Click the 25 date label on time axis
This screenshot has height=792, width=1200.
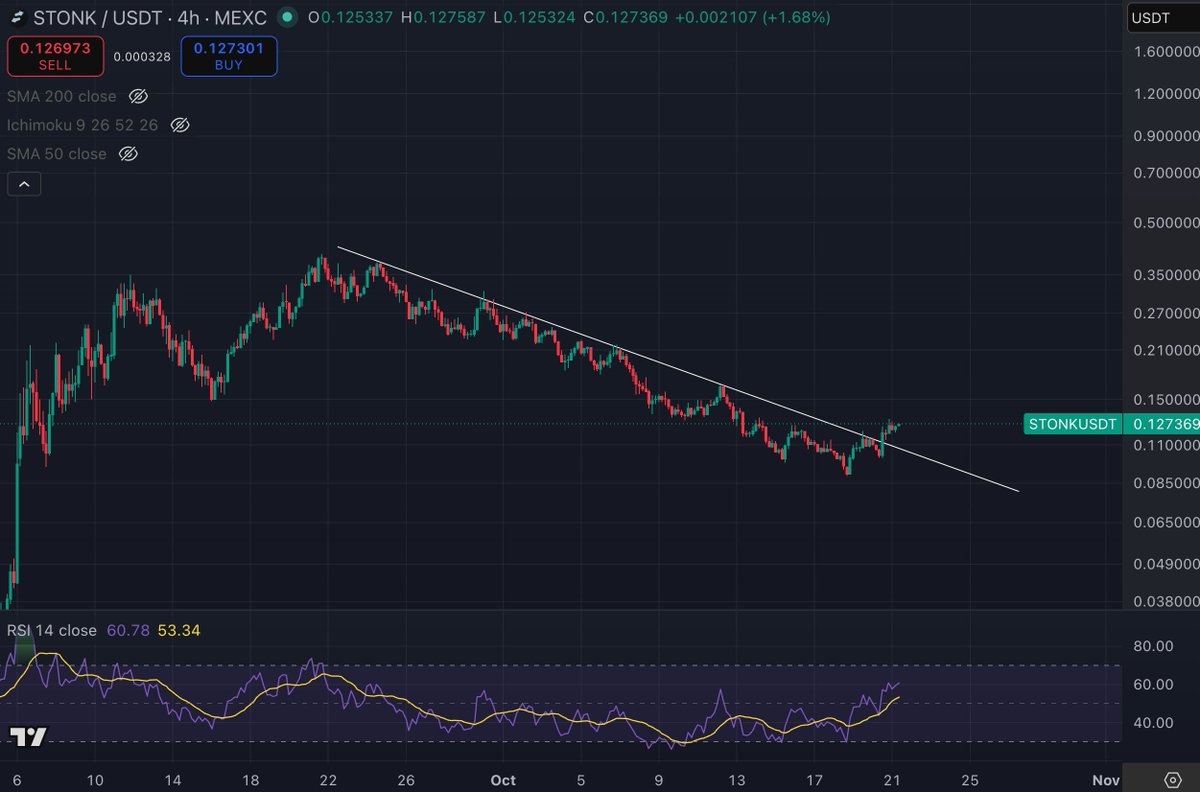coord(969,780)
